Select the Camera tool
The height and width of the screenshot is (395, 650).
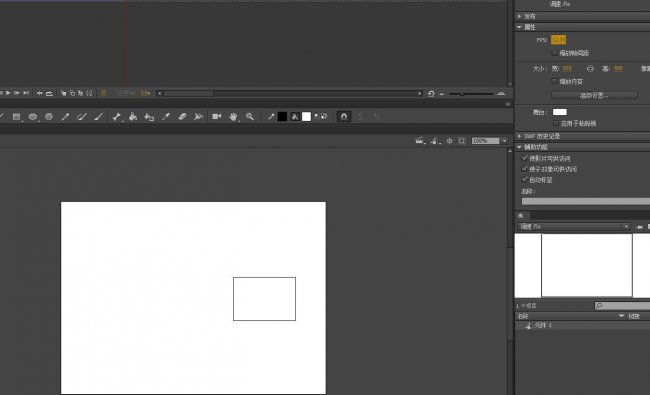(x=216, y=116)
